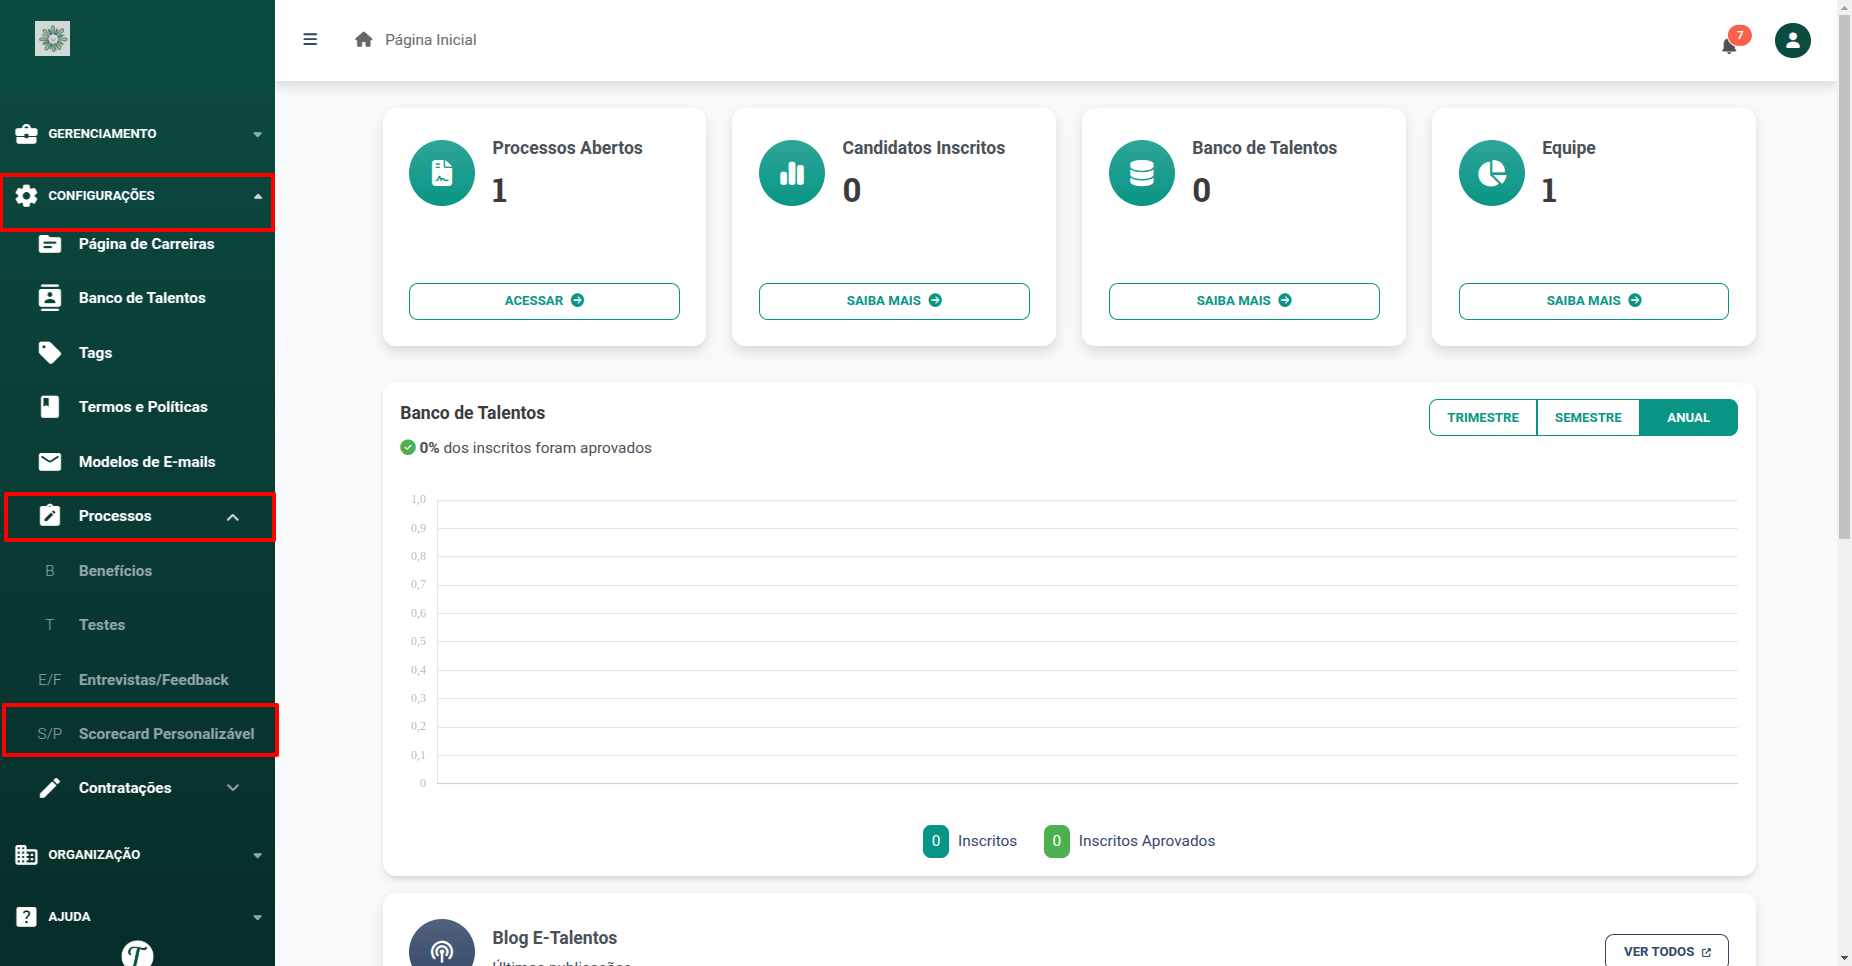This screenshot has height=966, width=1852.
Task: Click the notification bell icon
Action: click(x=1729, y=44)
